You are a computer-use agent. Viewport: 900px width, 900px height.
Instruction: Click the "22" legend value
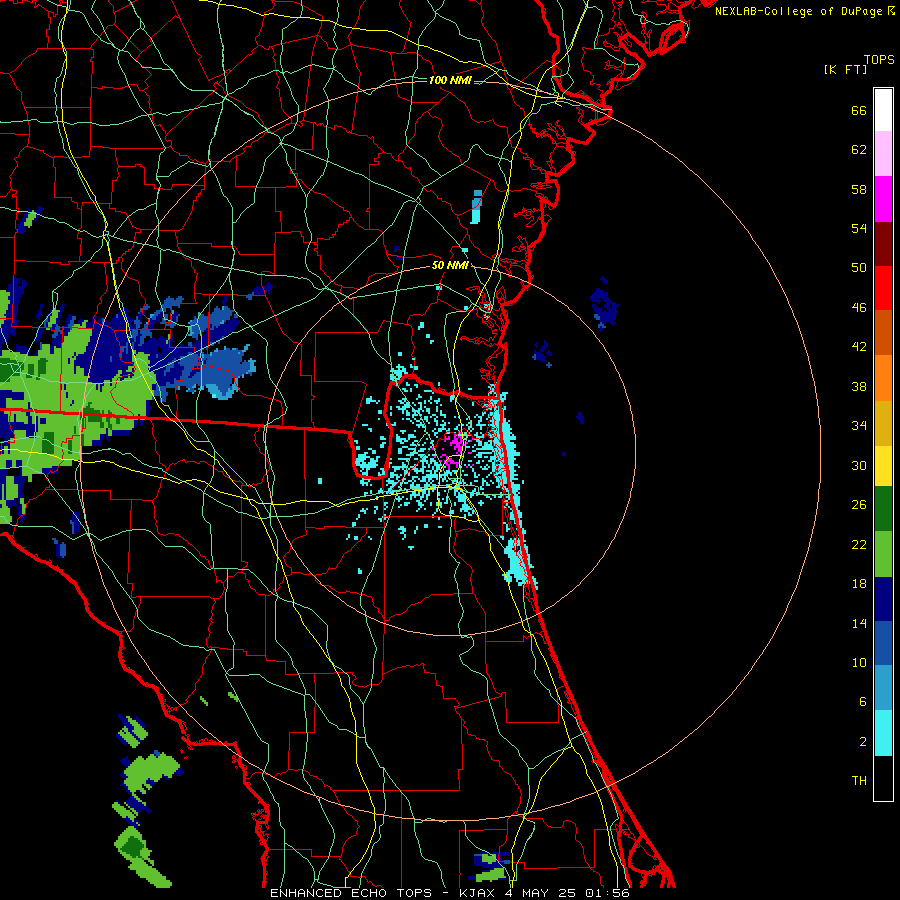click(x=859, y=544)
